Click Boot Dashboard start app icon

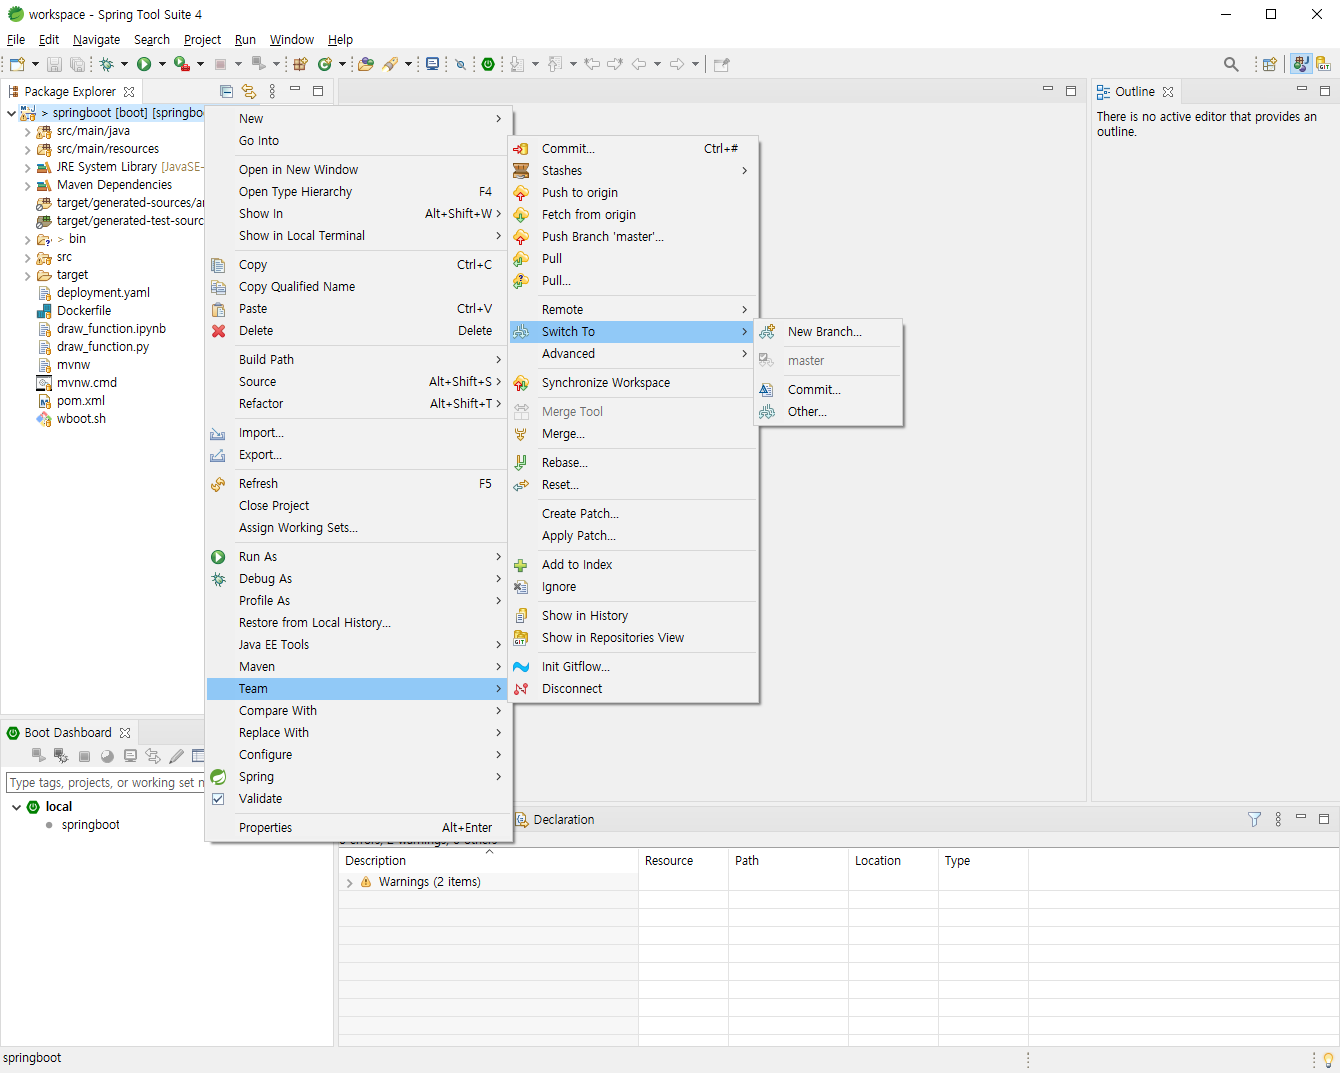(38, 756)
